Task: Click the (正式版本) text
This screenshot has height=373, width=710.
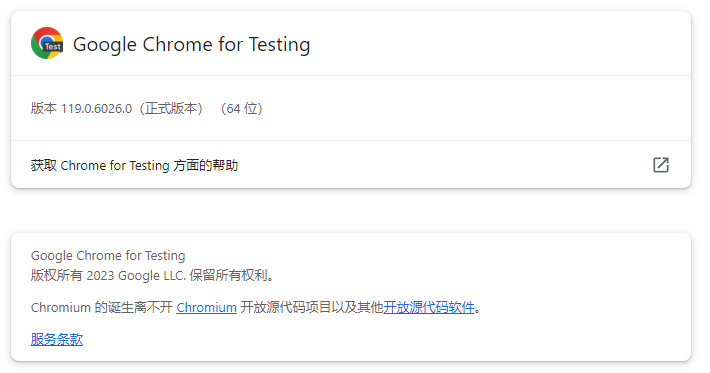Action: pyautogui.click(x=171, y=109)
